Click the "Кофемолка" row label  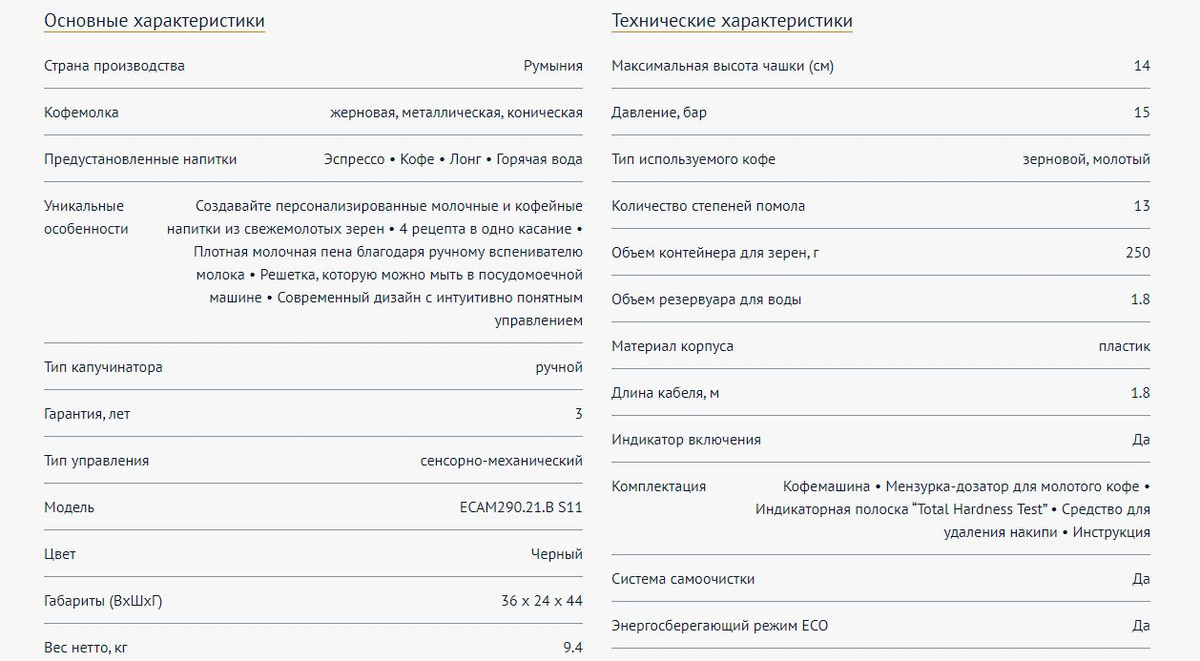pyautogui.click(x=81, y=113)
